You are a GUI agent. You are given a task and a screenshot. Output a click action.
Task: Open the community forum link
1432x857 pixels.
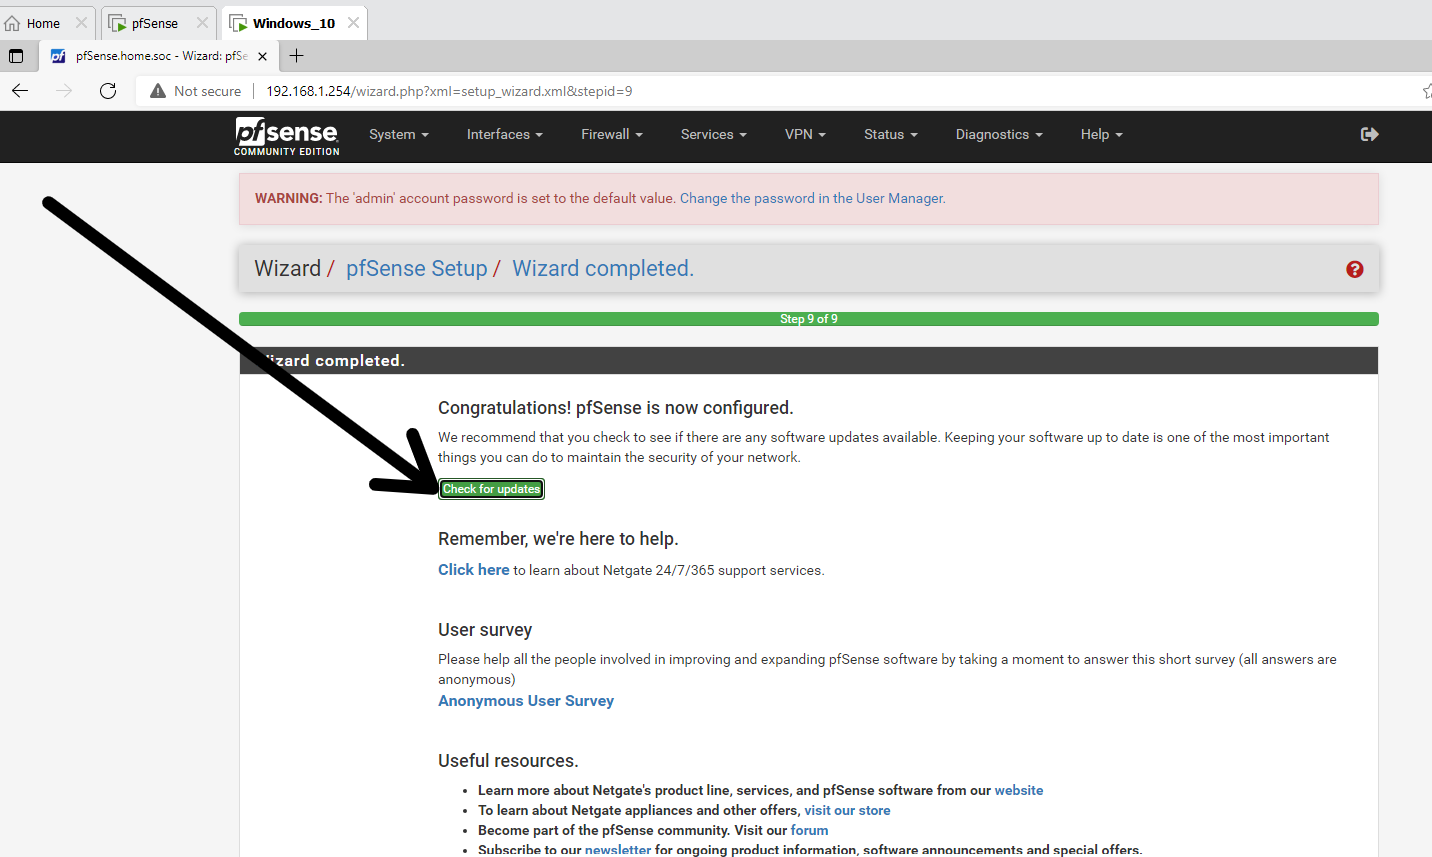pos(810,830)
